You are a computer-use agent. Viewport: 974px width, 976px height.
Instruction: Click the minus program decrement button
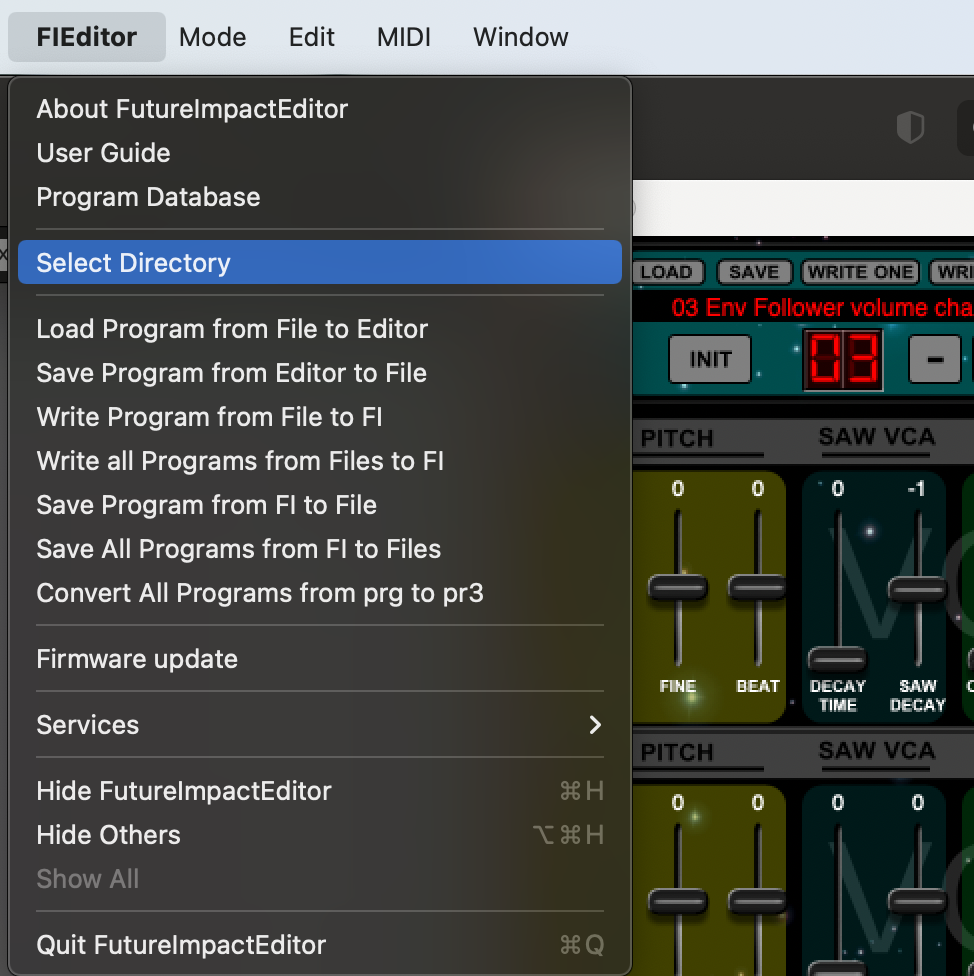coord(935,359)
